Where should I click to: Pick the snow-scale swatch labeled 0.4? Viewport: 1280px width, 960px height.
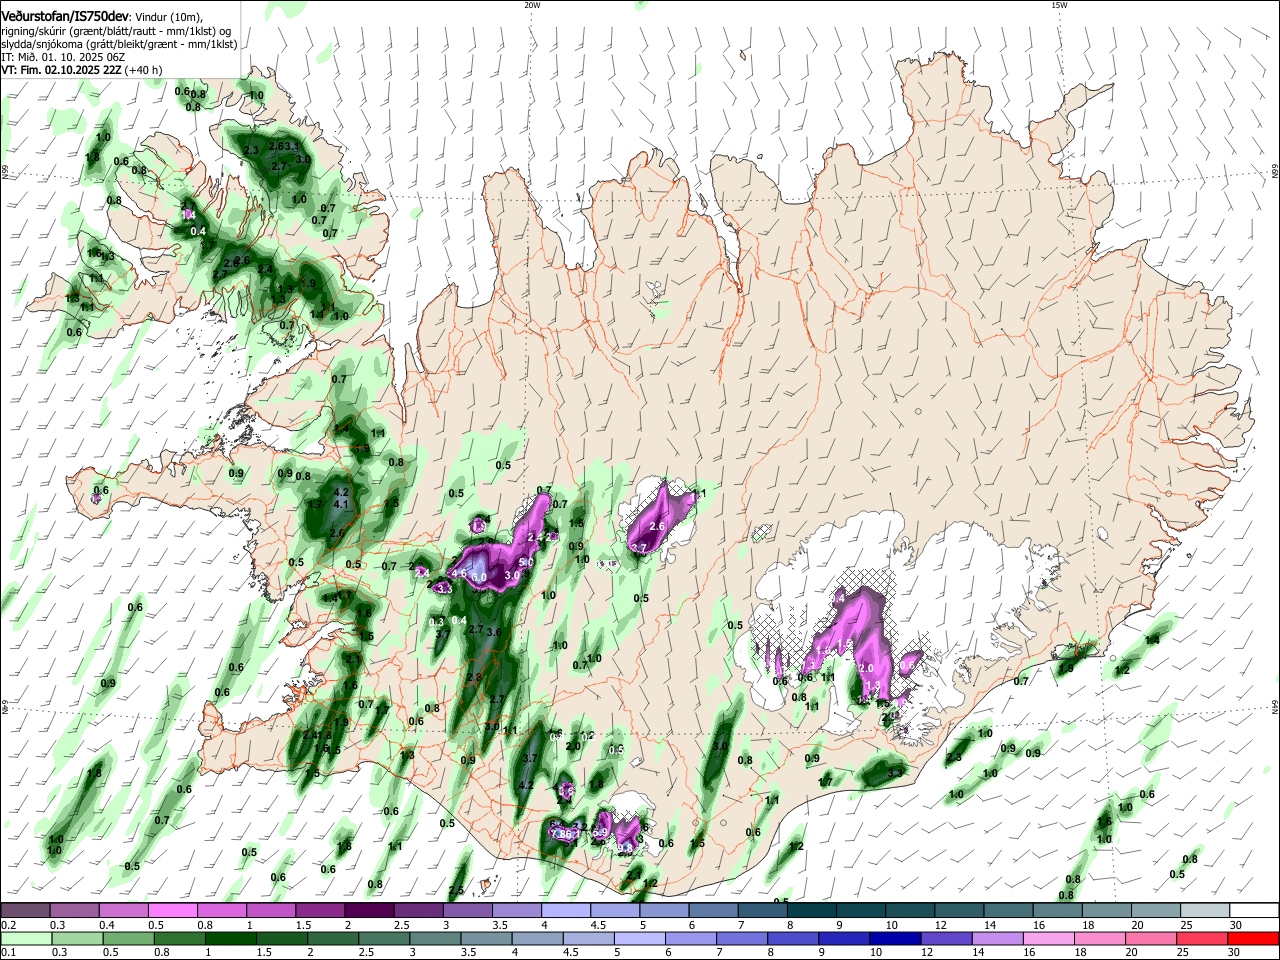coord(122,910)
